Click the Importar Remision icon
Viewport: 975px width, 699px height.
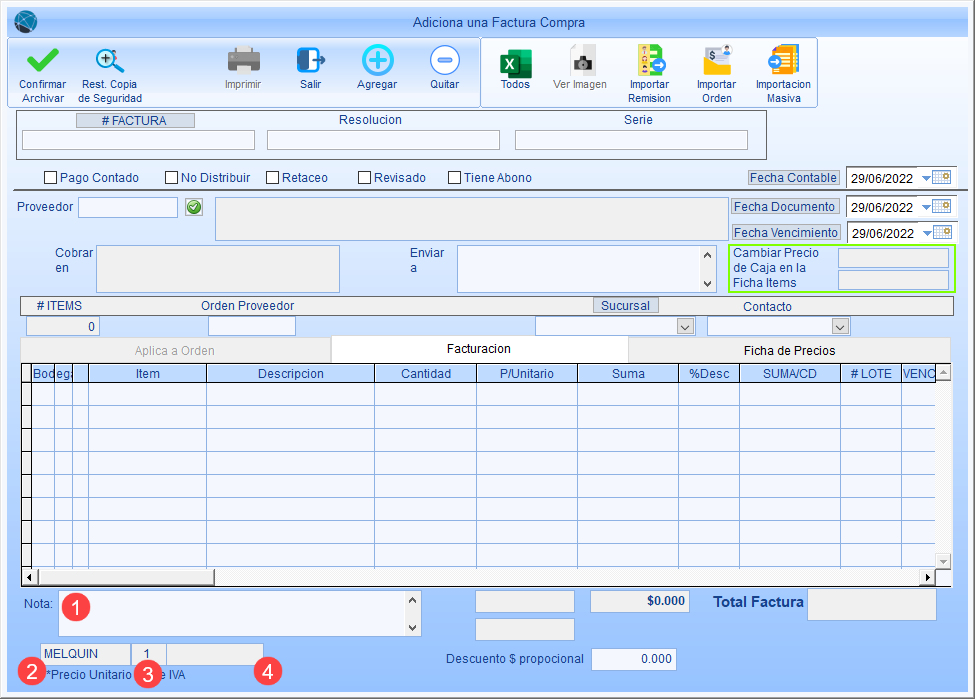650,60
